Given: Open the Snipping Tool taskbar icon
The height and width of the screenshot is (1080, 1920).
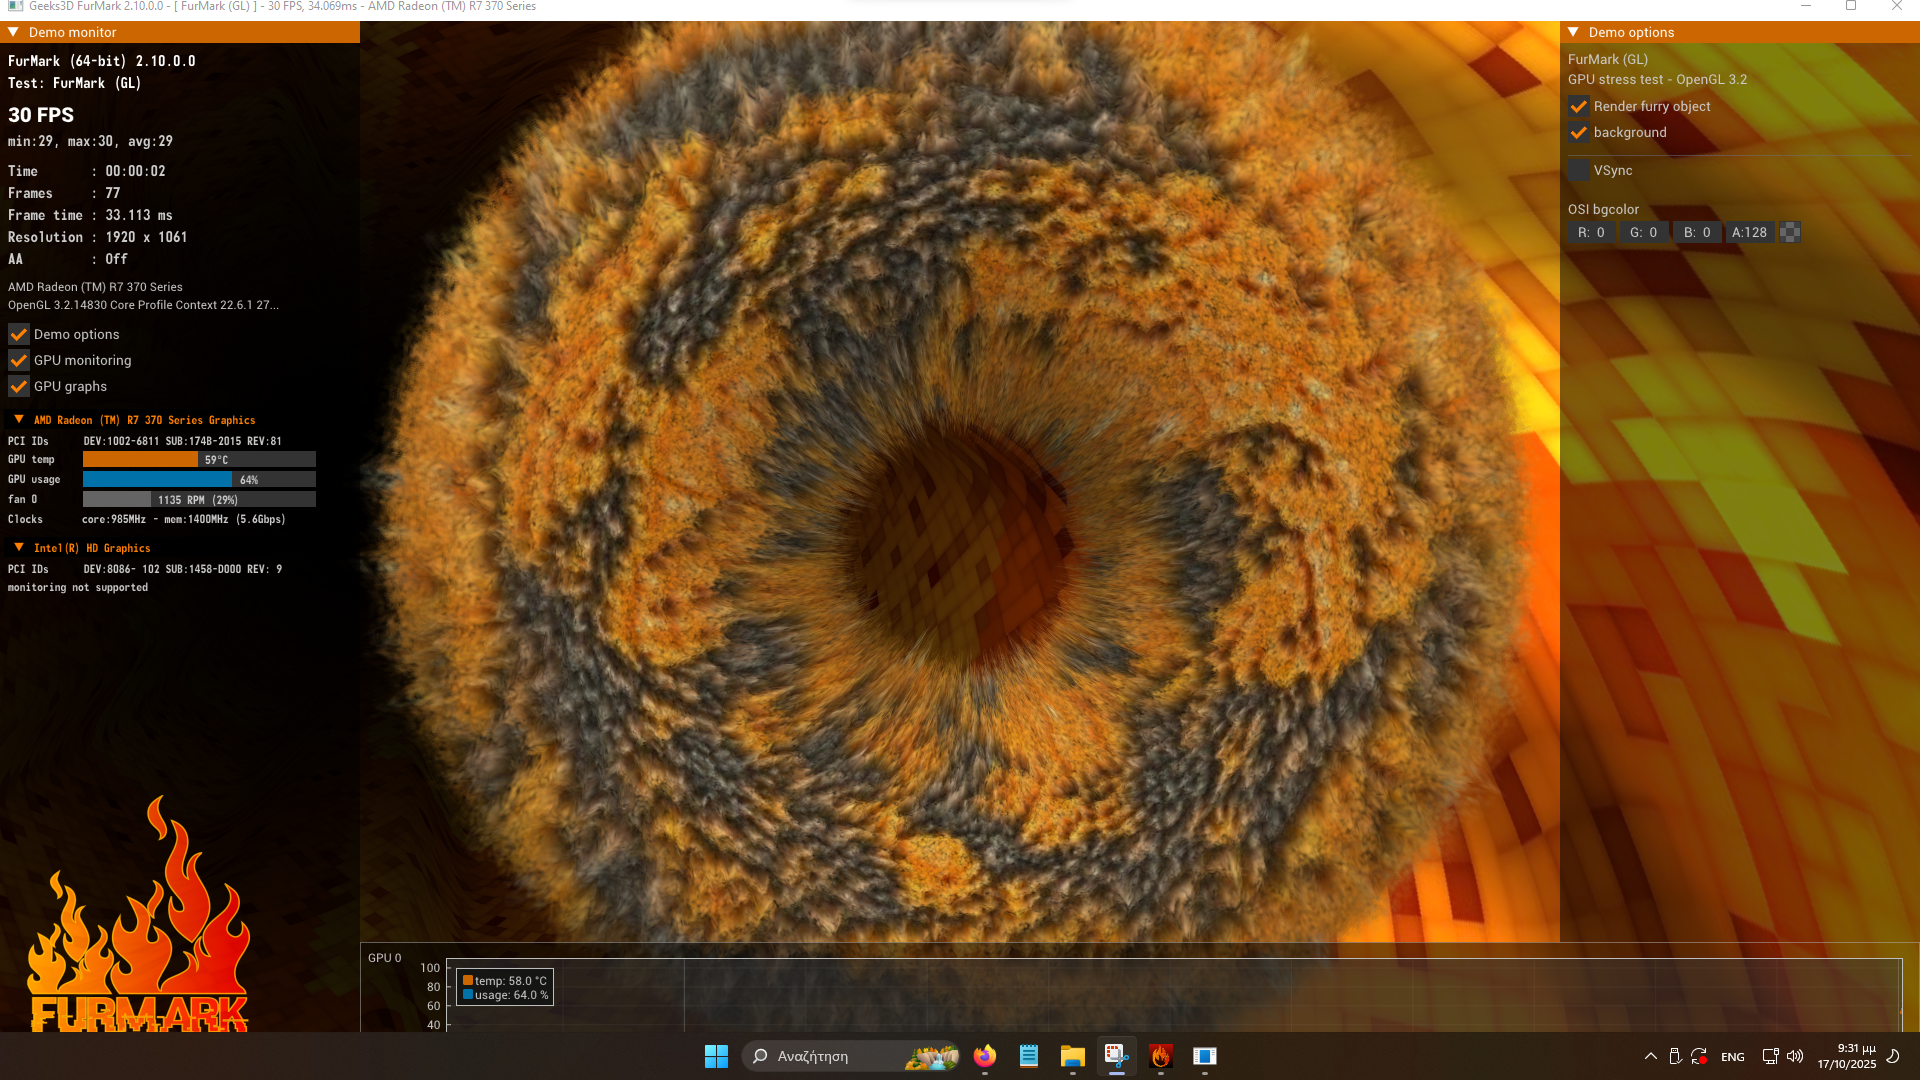Looking at the screenshot, I should coord(1116,1056).
